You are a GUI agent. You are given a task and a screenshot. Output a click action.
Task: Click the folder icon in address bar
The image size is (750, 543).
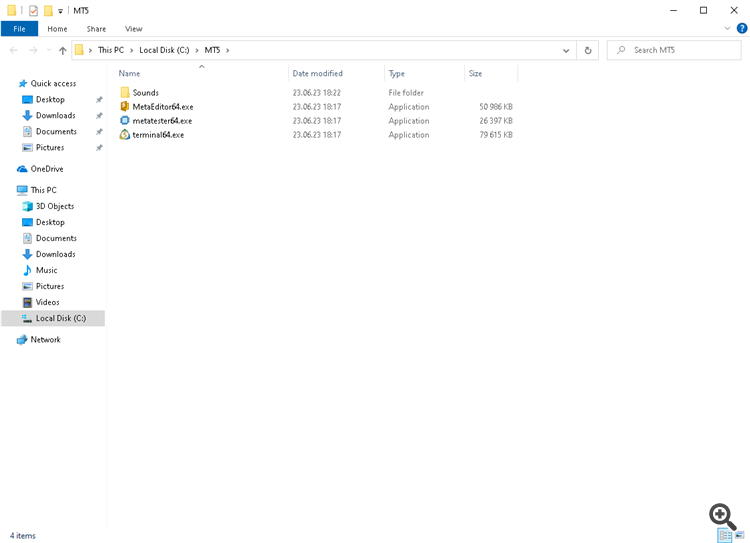click(x=79, y=50)
